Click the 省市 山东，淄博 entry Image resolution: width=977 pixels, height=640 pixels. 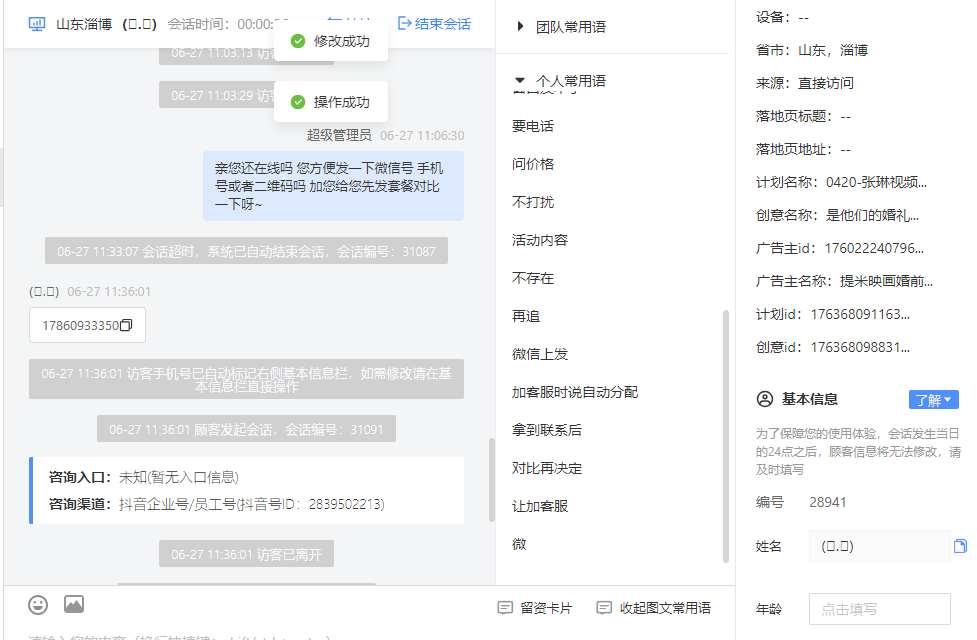[x=812, y=50]
